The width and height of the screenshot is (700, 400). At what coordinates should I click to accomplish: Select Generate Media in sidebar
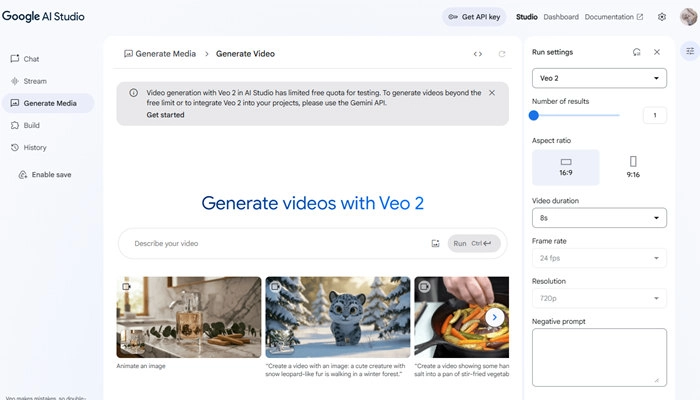point(48,103)
